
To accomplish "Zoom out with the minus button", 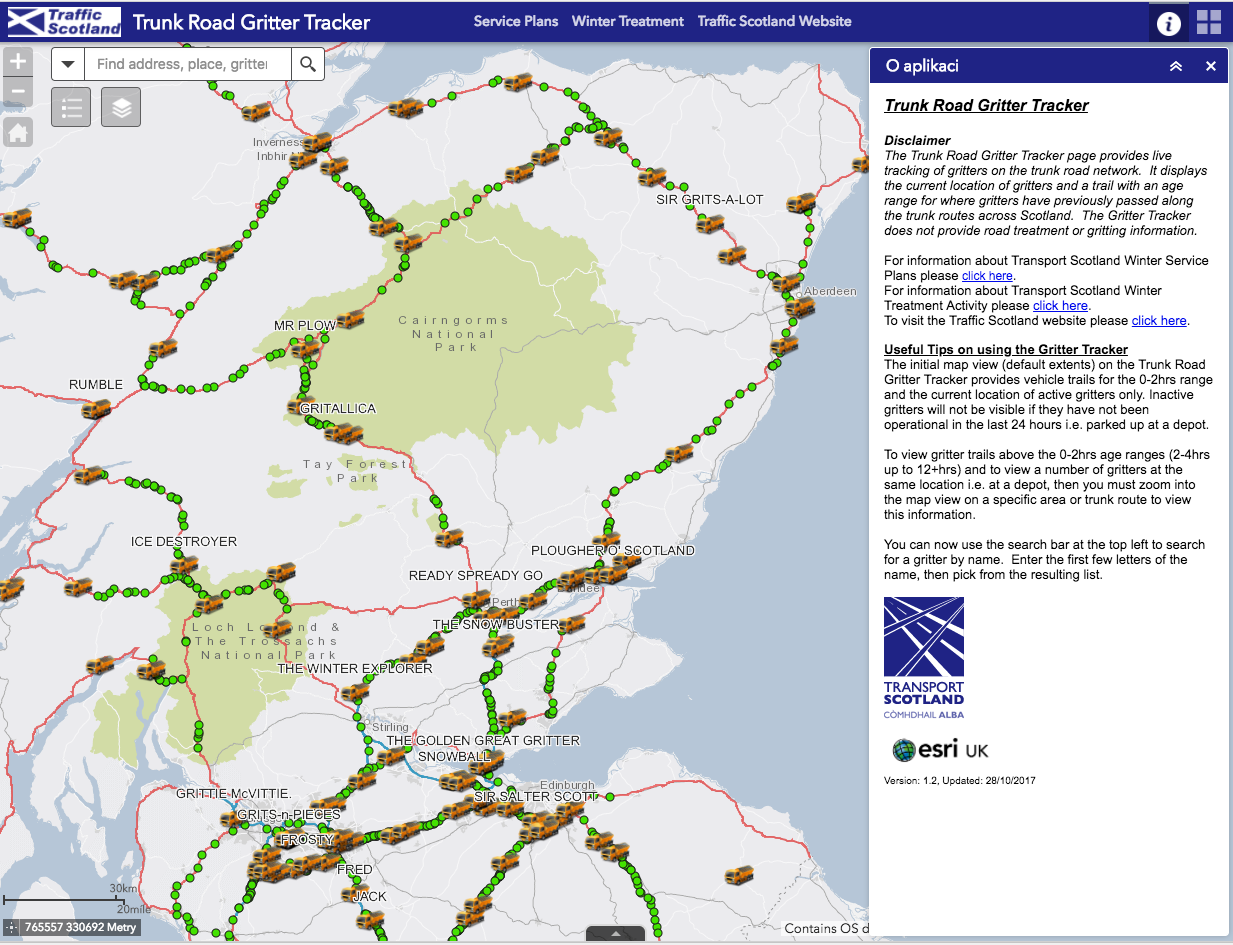I will click(x=18, y=94).
